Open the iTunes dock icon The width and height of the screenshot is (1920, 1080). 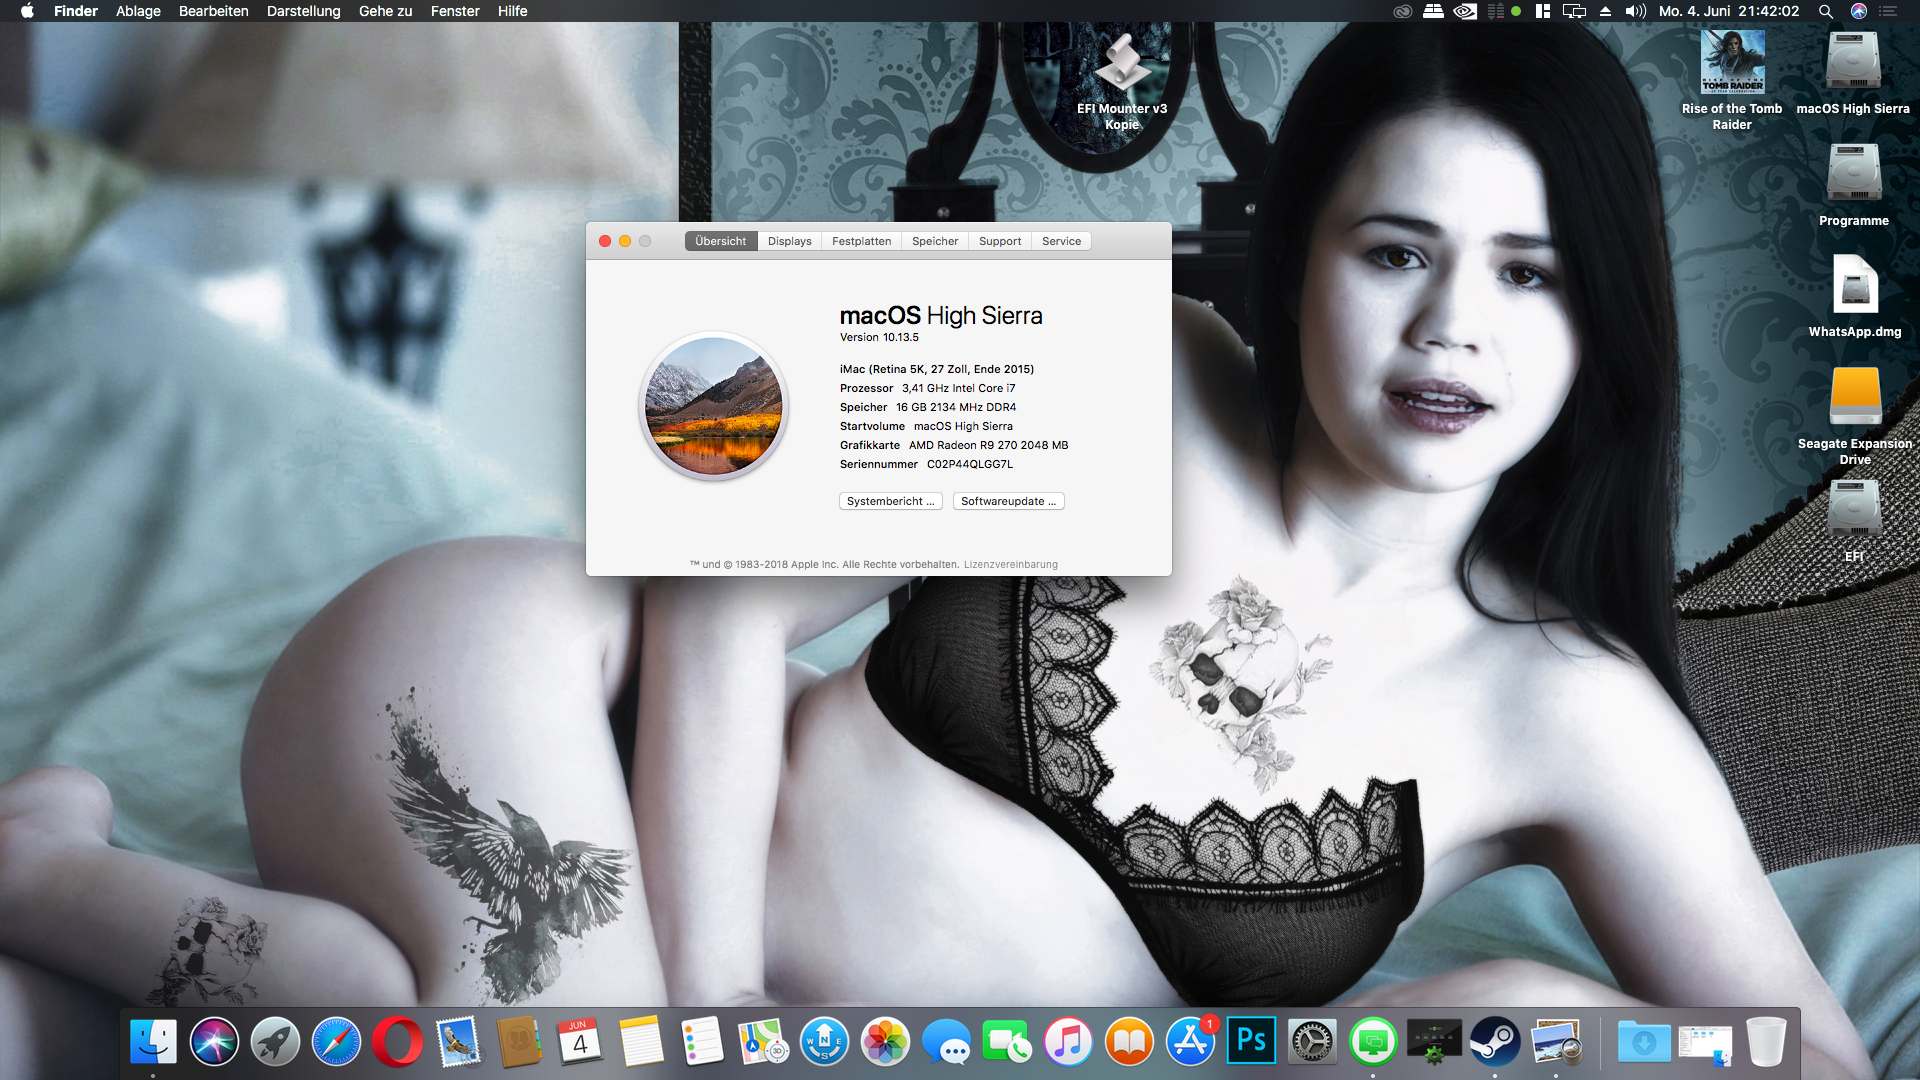click(x=1068, y=1042)
